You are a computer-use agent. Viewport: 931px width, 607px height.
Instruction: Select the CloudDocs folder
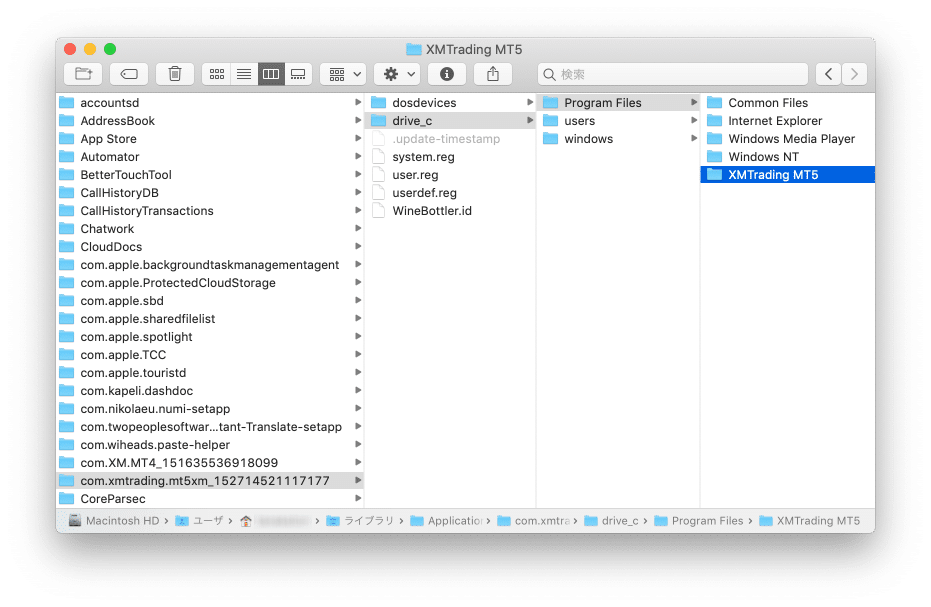pyautogui.click(x=210, y=246)
